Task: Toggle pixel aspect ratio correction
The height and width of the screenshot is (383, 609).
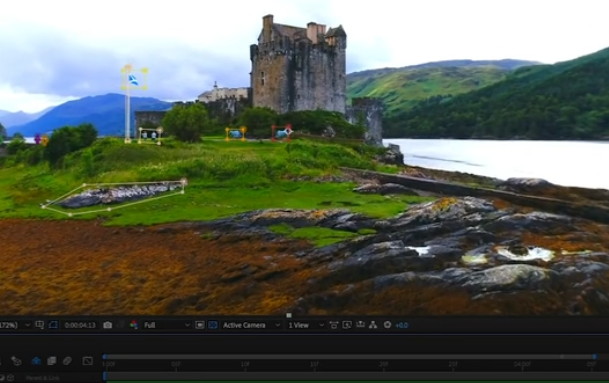Action: 334,325
